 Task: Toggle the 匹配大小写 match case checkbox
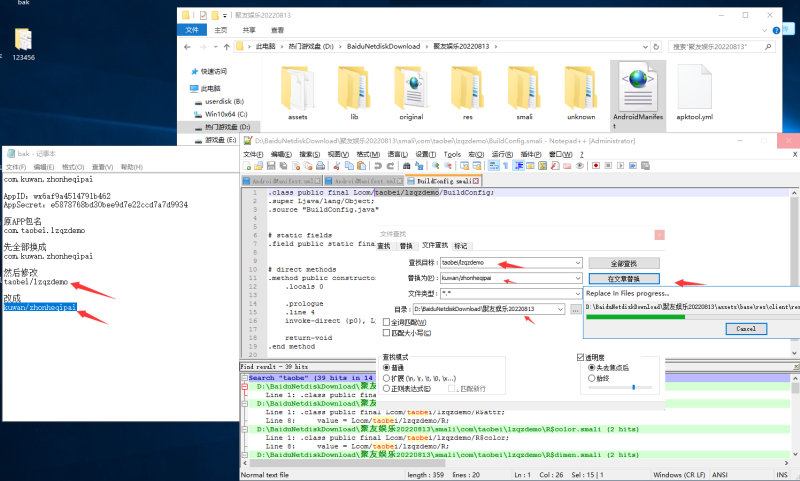coord(387,332)
